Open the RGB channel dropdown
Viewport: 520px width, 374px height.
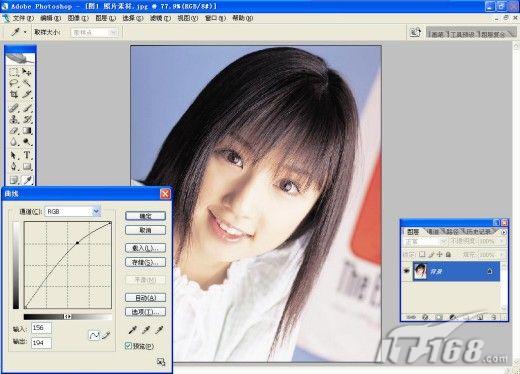tap(96, 212)
